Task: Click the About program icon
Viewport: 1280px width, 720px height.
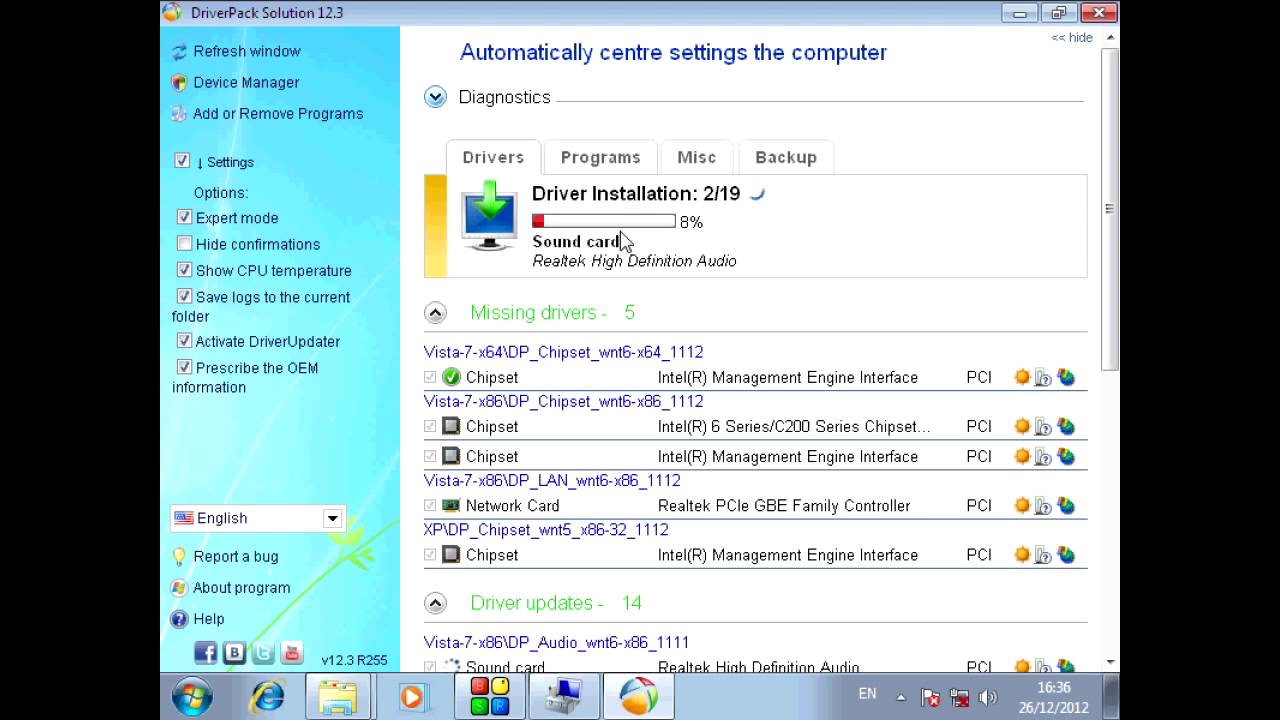Action: pyautogui.click(x=179, y=588)
